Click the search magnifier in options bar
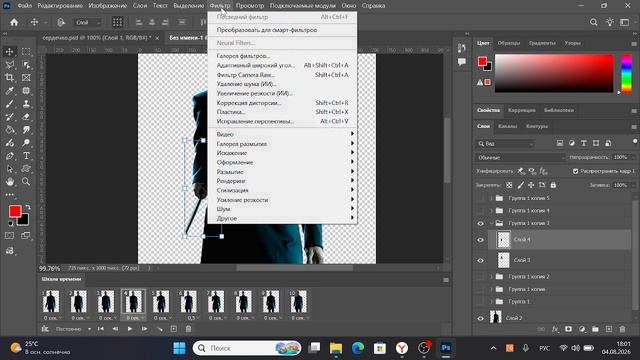 [x=593, y=22]
